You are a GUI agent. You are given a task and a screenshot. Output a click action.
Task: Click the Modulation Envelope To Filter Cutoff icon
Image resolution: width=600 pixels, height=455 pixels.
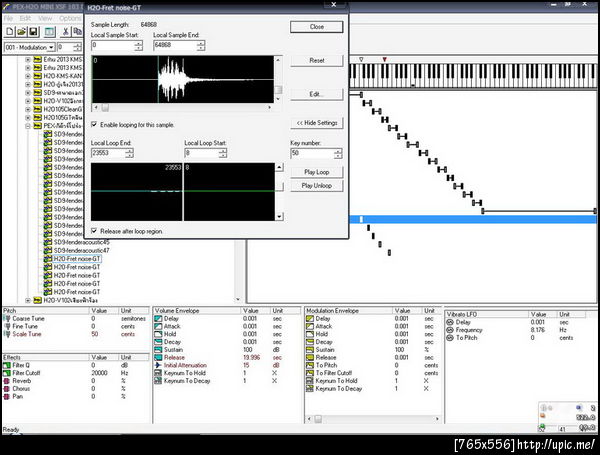click(310, 373)
